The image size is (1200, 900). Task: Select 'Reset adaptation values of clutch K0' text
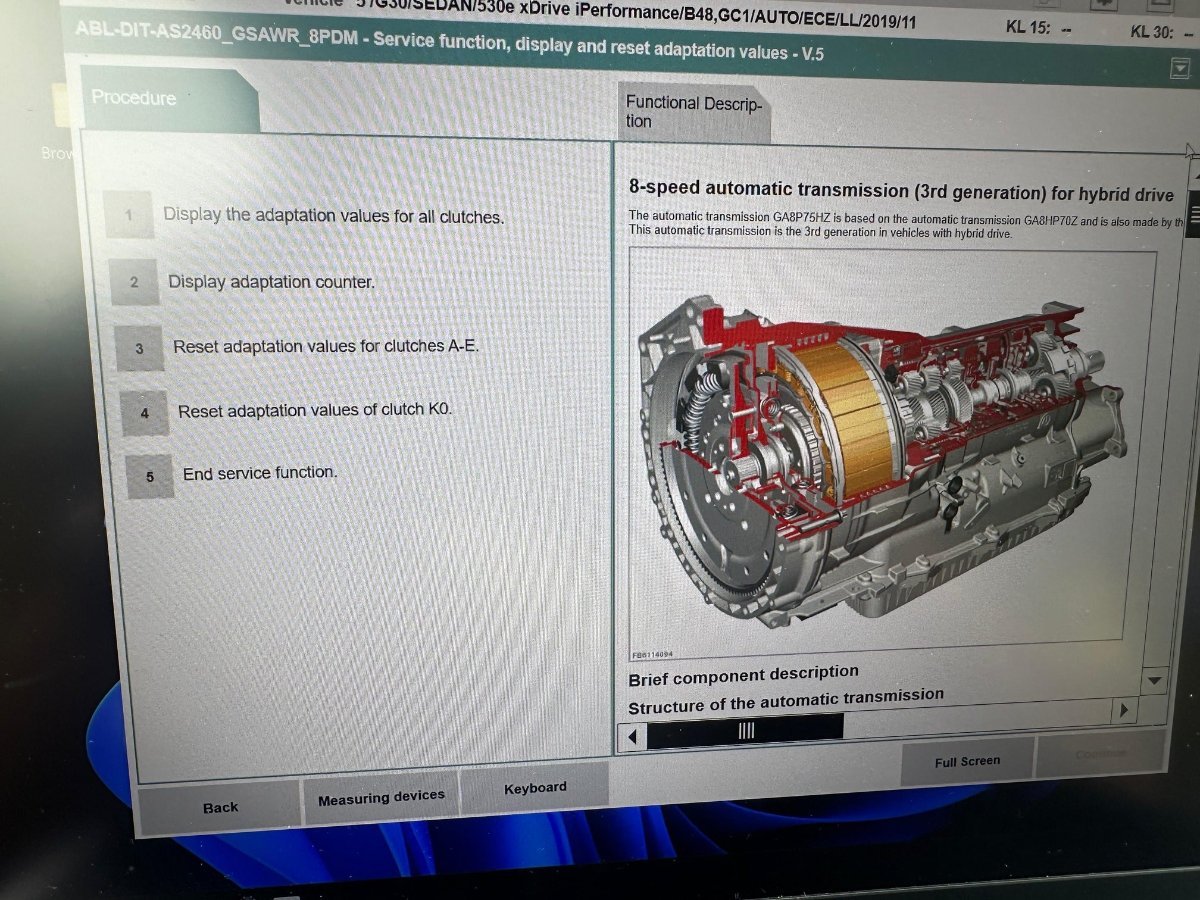(x=315, y=410)
